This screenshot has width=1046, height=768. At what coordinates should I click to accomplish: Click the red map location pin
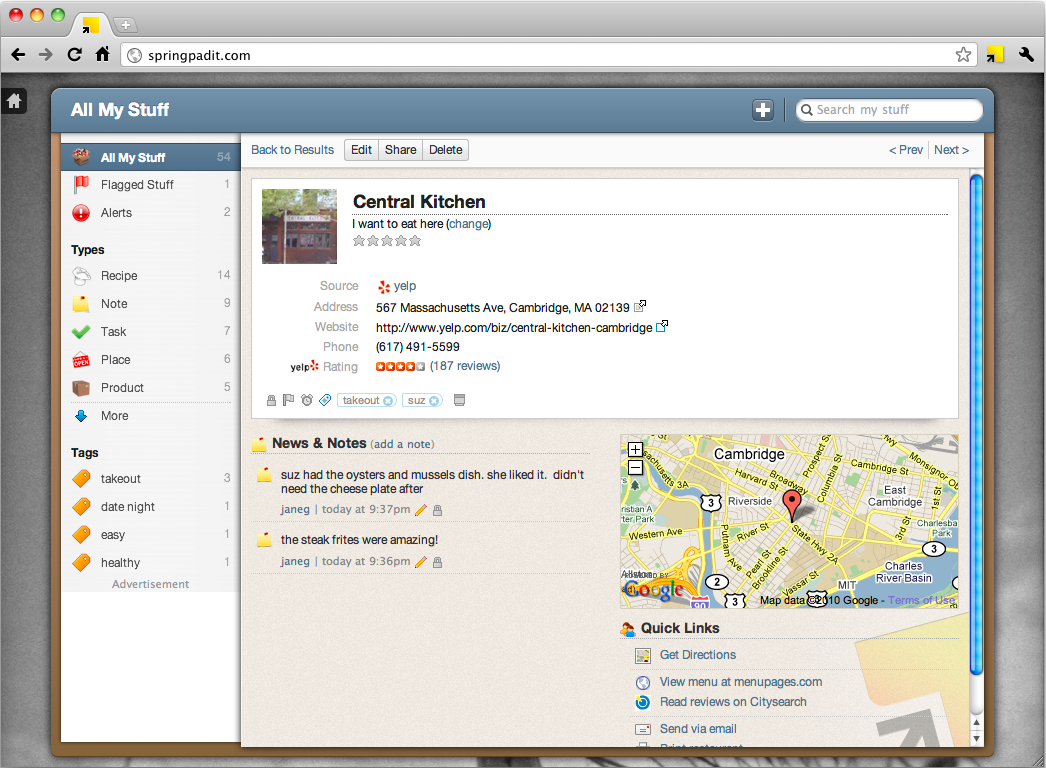click(x=791, y=505)
